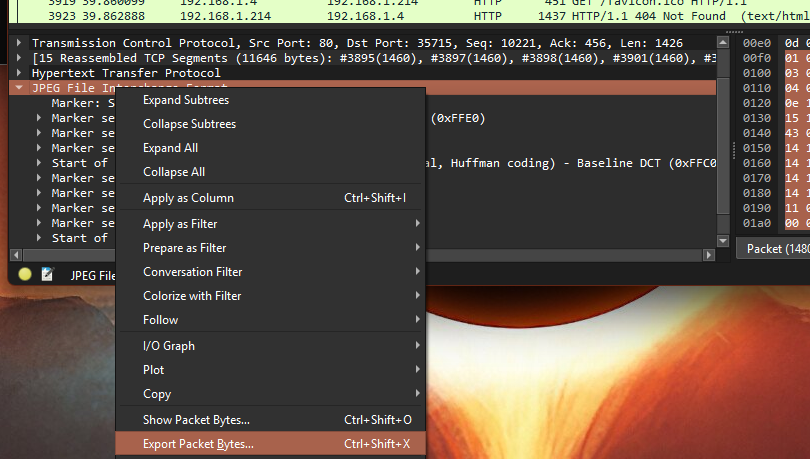The image size is (810, 459).
Task: Expand the Start of Frame Baseline DCT row
Action: [x=39, y=163]
